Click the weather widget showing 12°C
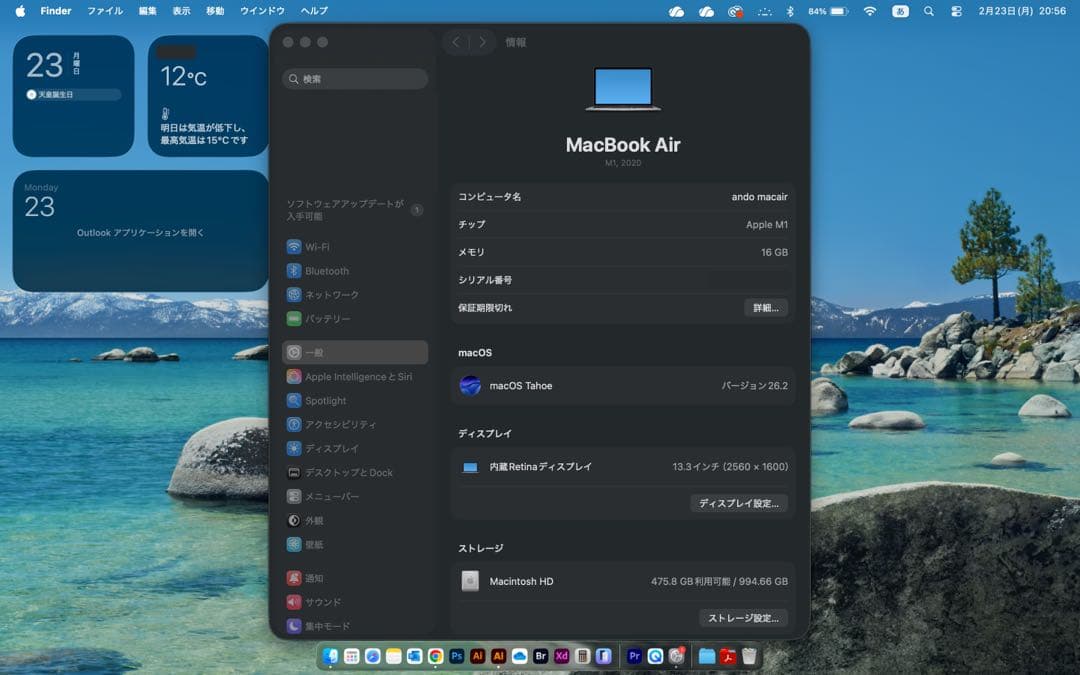Viewport: 1080px width, 675px height. [x=208, y=96]
